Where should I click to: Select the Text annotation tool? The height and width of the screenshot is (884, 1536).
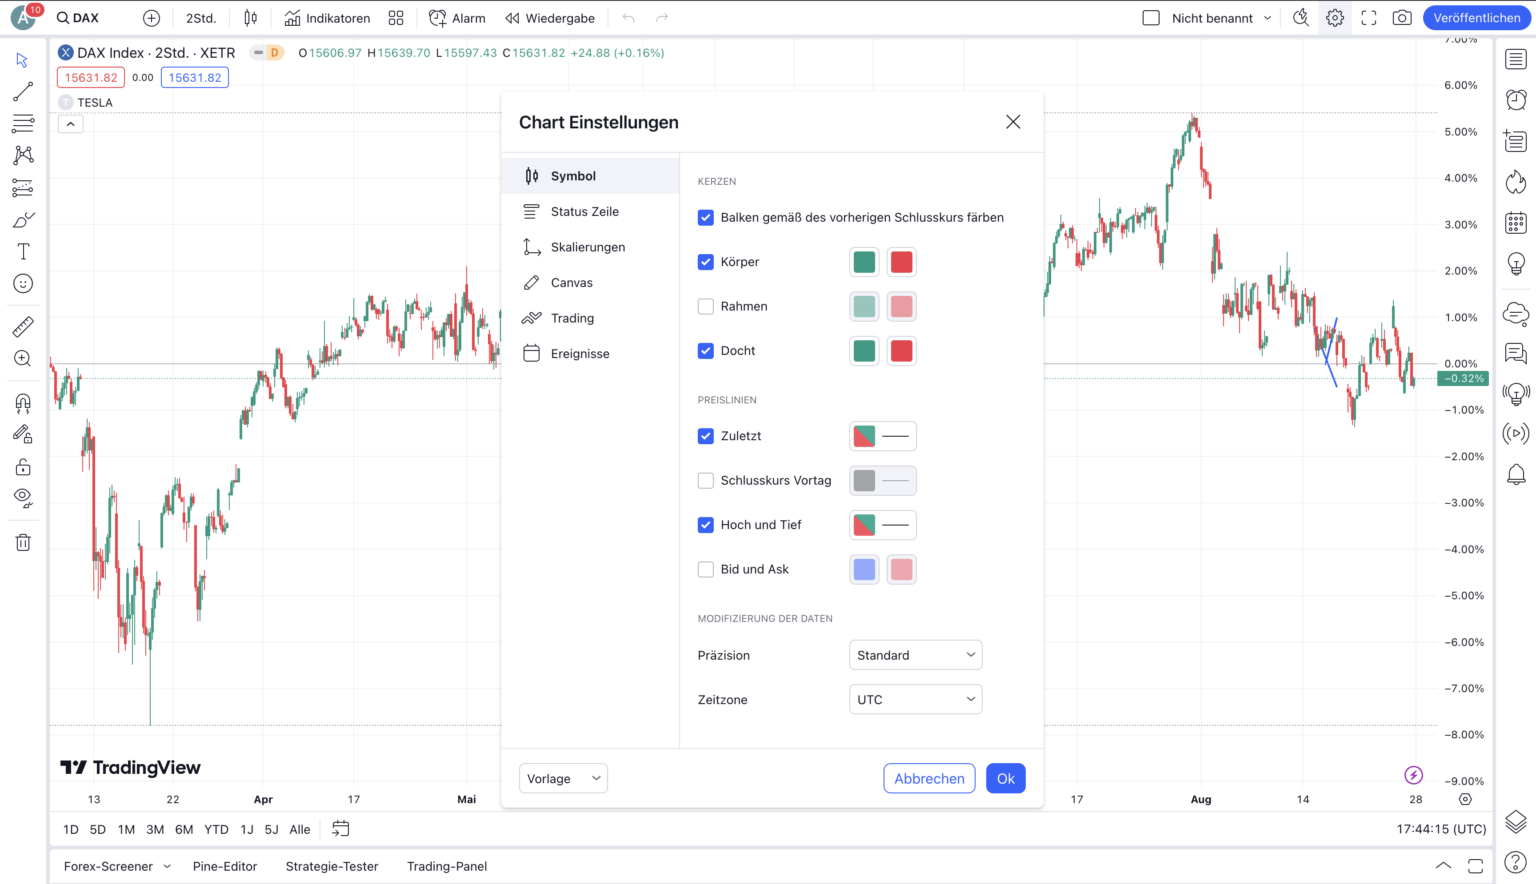point(22,251)
